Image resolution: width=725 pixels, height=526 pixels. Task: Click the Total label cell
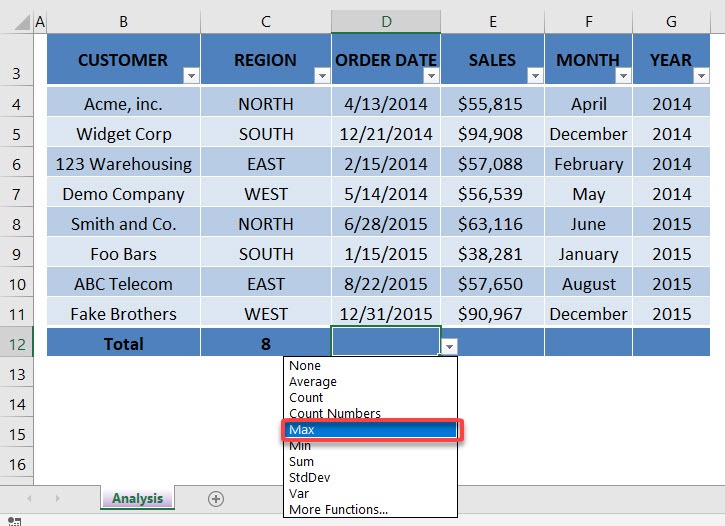pos(123,344)
